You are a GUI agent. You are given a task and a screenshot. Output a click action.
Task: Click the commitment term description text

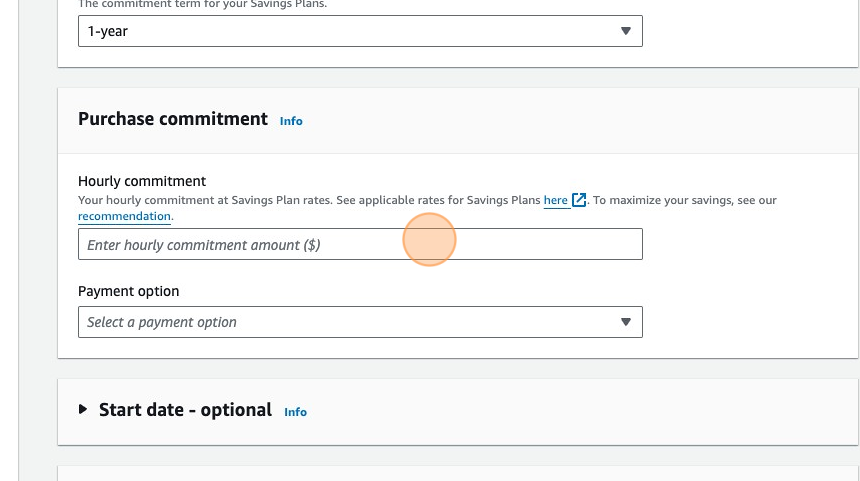(202, 4)
